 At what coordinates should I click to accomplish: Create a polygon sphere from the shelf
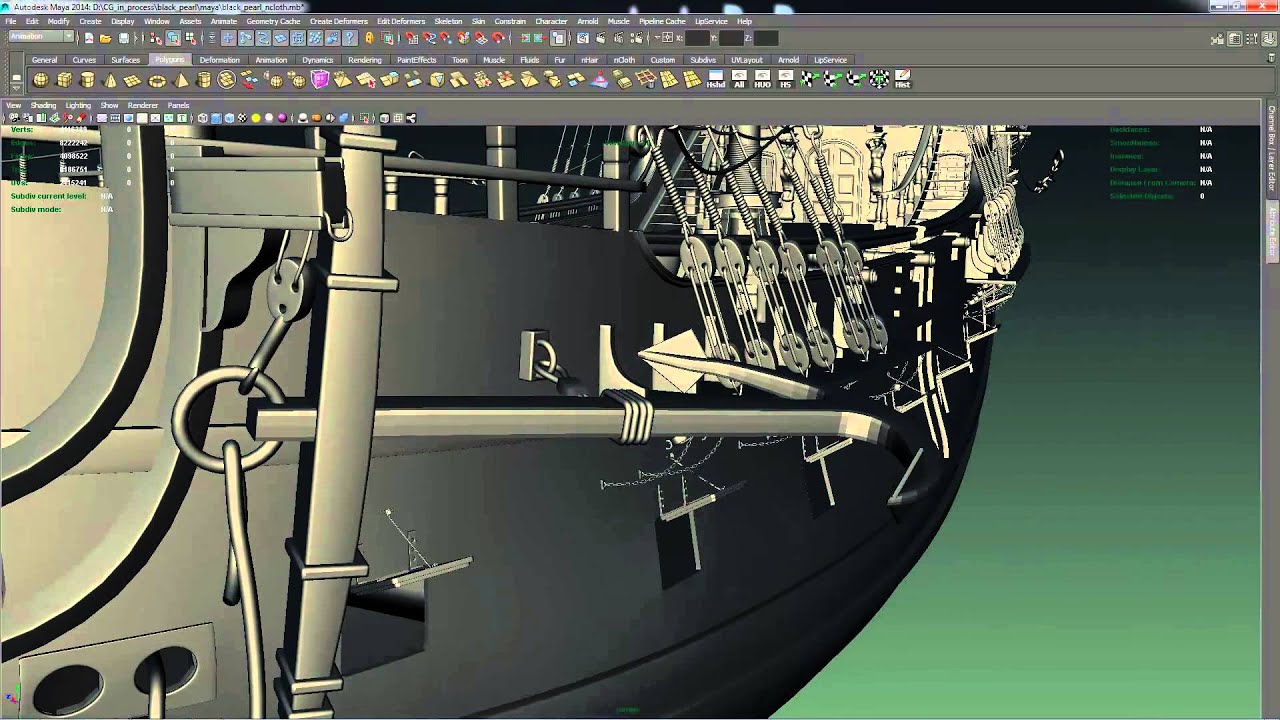(x=41, y=80)
